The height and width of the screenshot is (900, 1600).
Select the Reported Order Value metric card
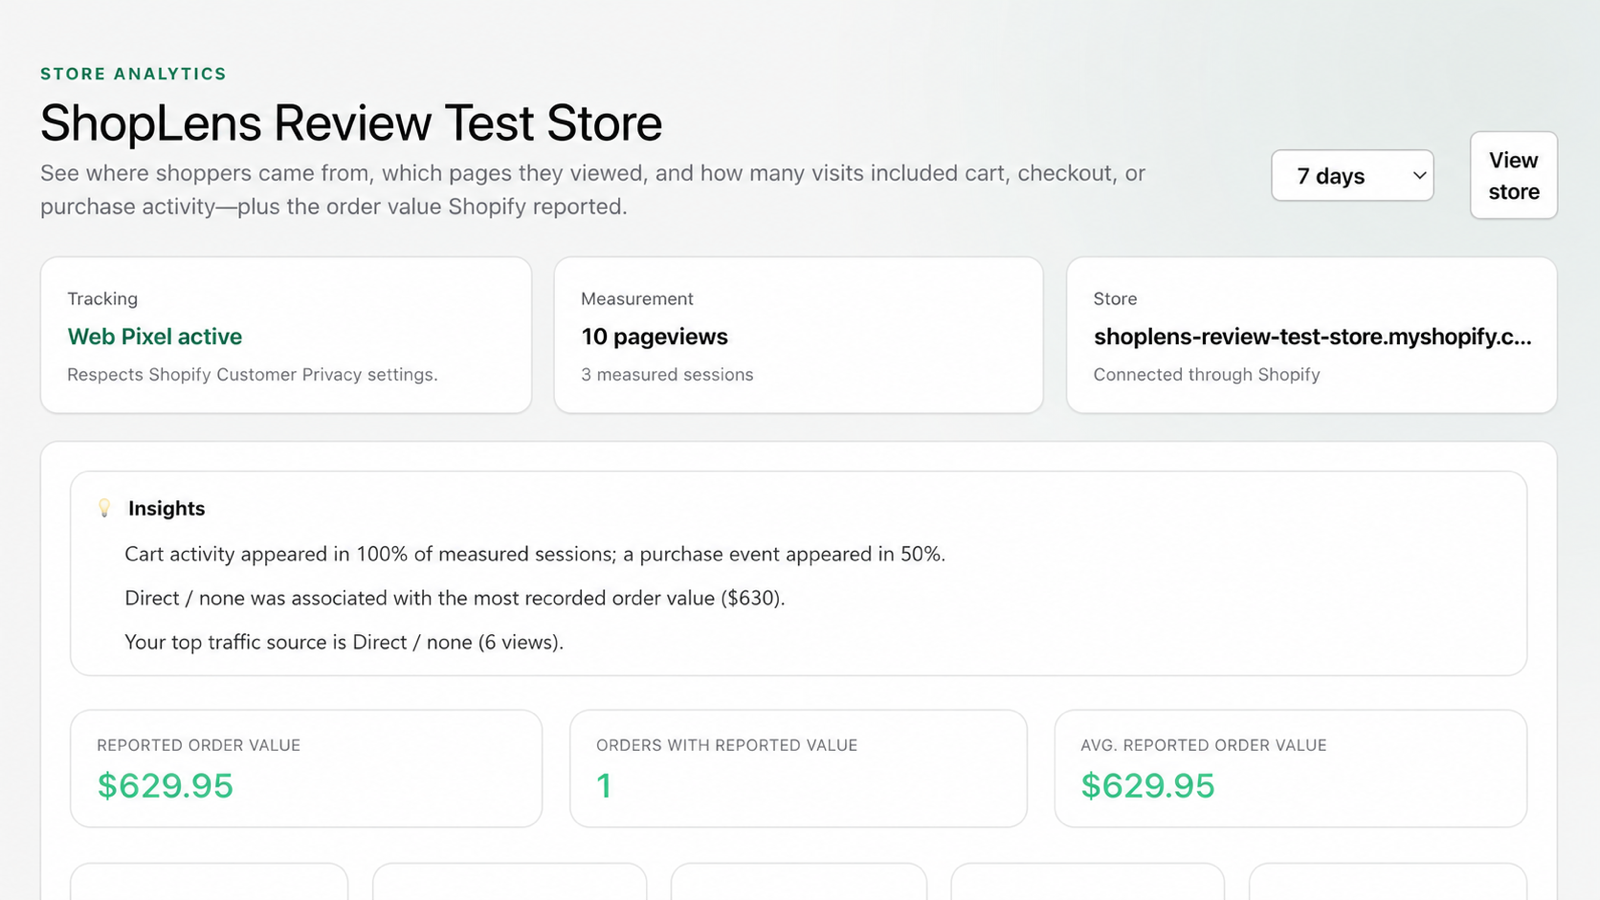click(x=306, y=769)
